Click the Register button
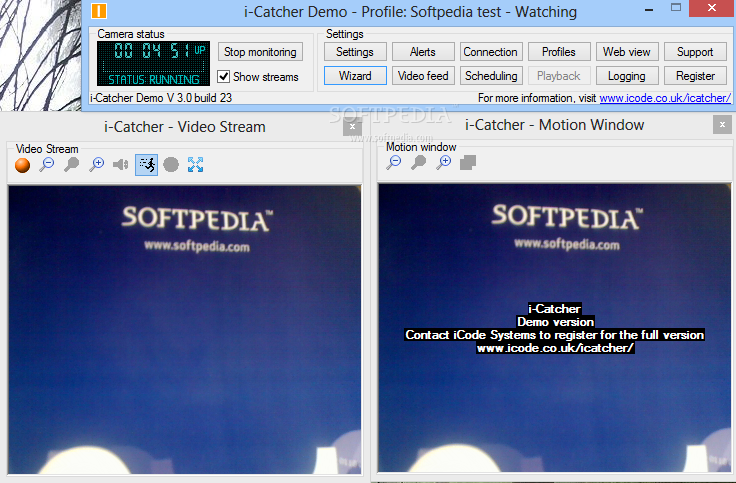This screenshot has width=736, height=483. [x=695, y=76]
